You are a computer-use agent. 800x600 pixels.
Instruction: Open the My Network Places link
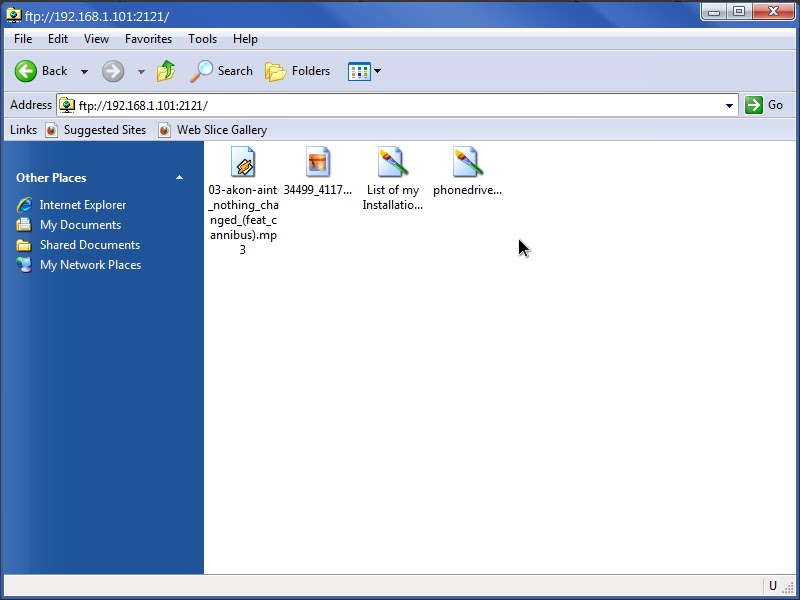(x=90, y=265)
